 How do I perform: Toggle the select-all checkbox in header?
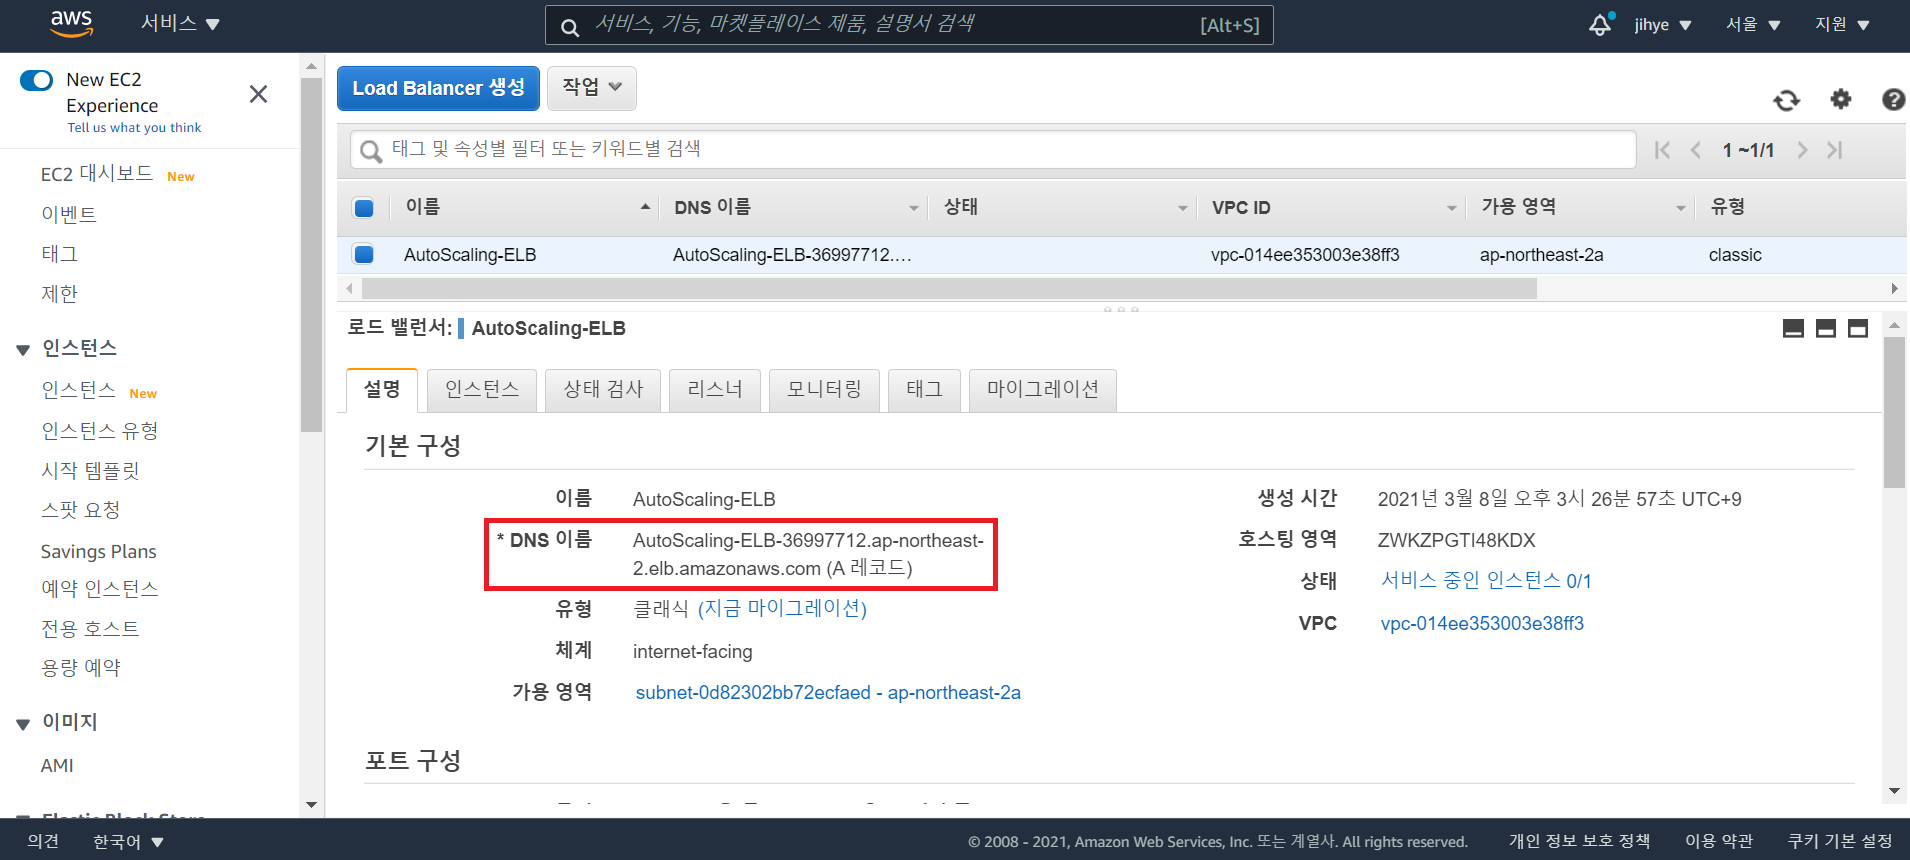tap(364, 208)
